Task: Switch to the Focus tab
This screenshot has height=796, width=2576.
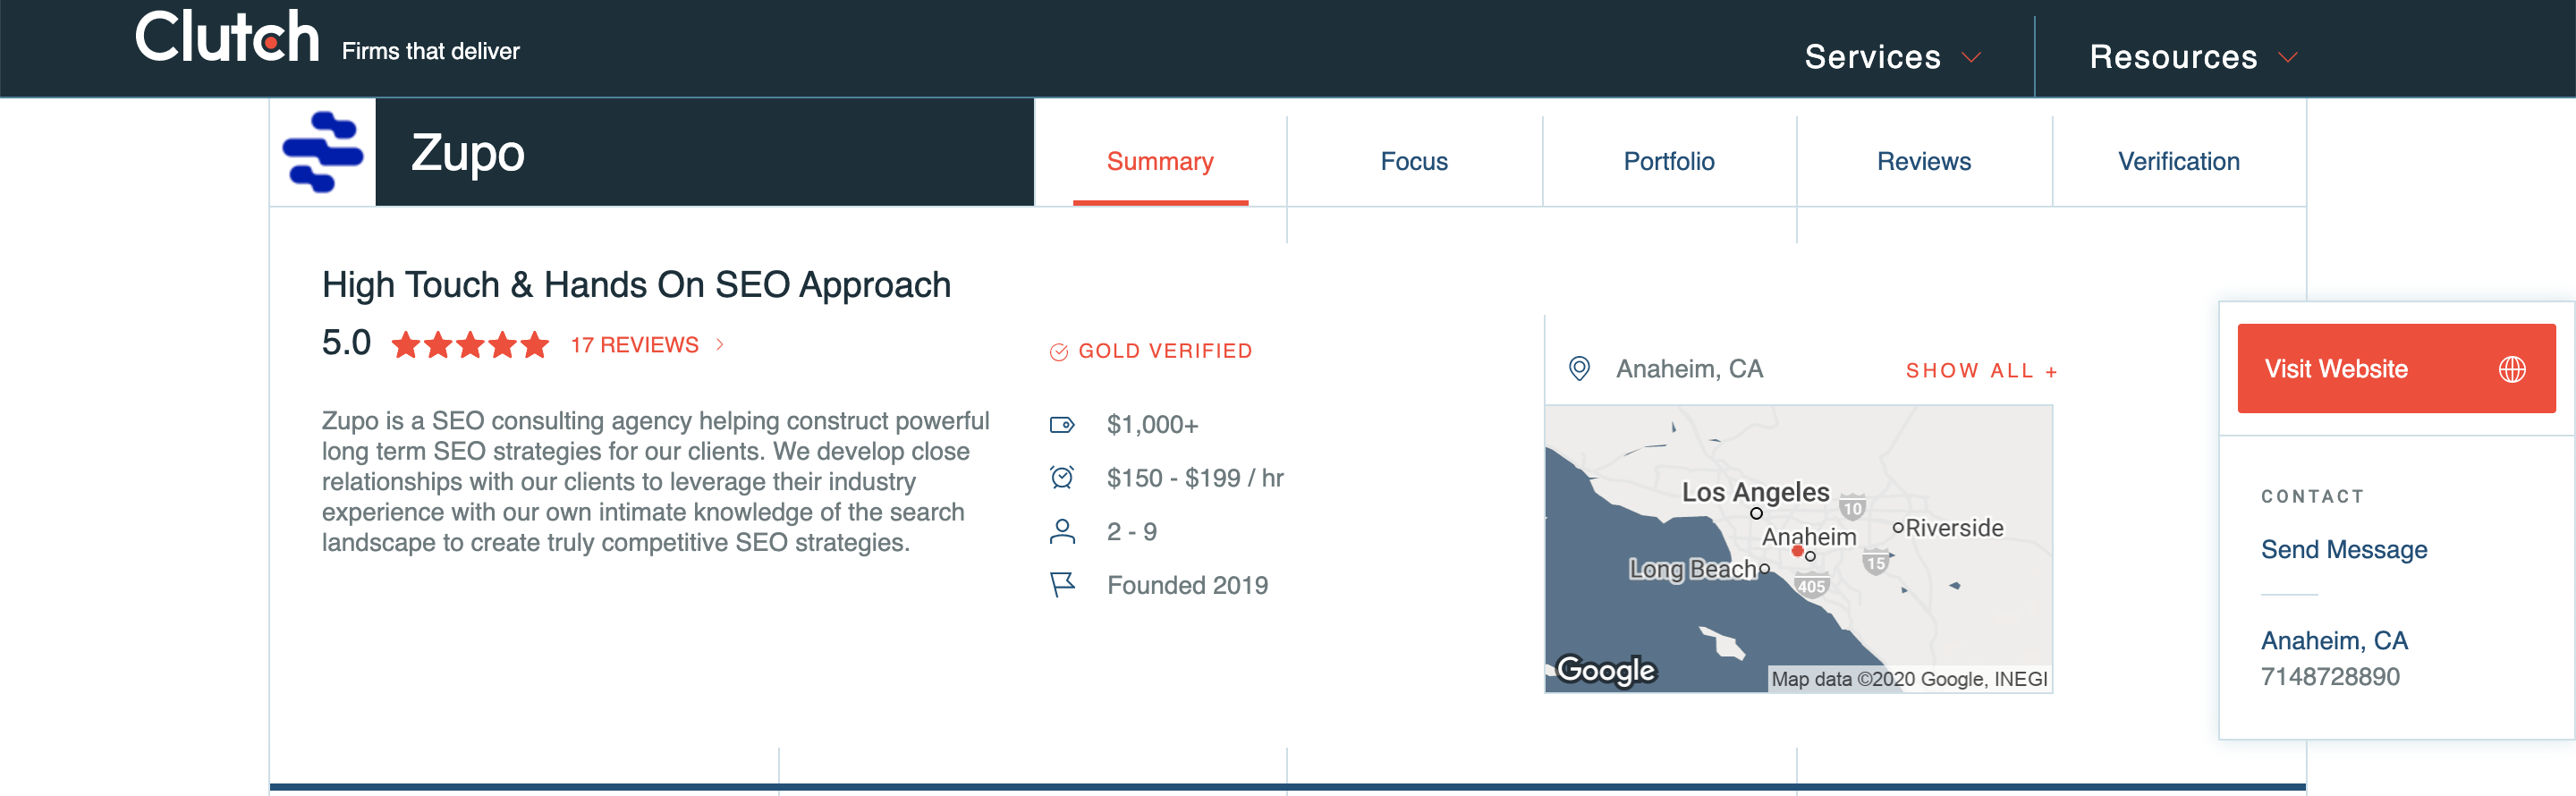Action: pyautogui.click(x=1414, y=161)
